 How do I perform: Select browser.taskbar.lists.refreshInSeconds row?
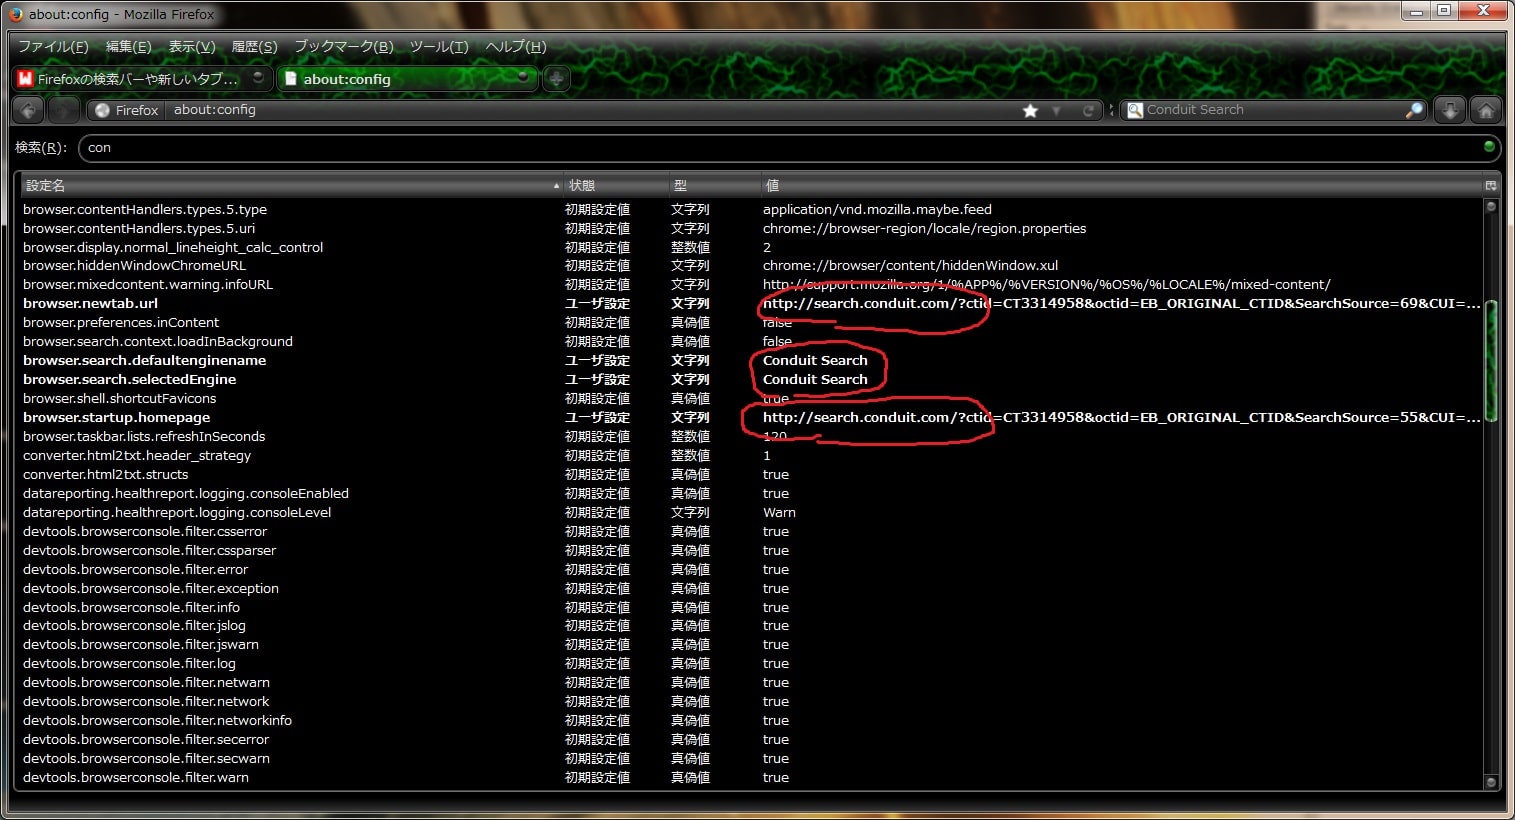point(752,436)
